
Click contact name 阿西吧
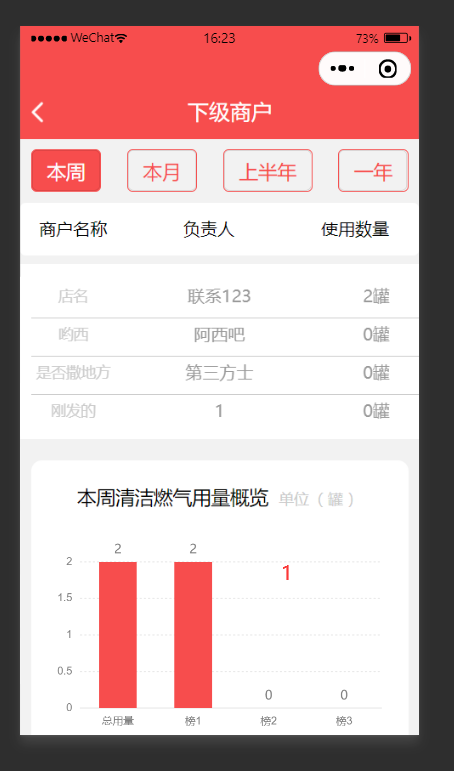click(x=219, y=335)
